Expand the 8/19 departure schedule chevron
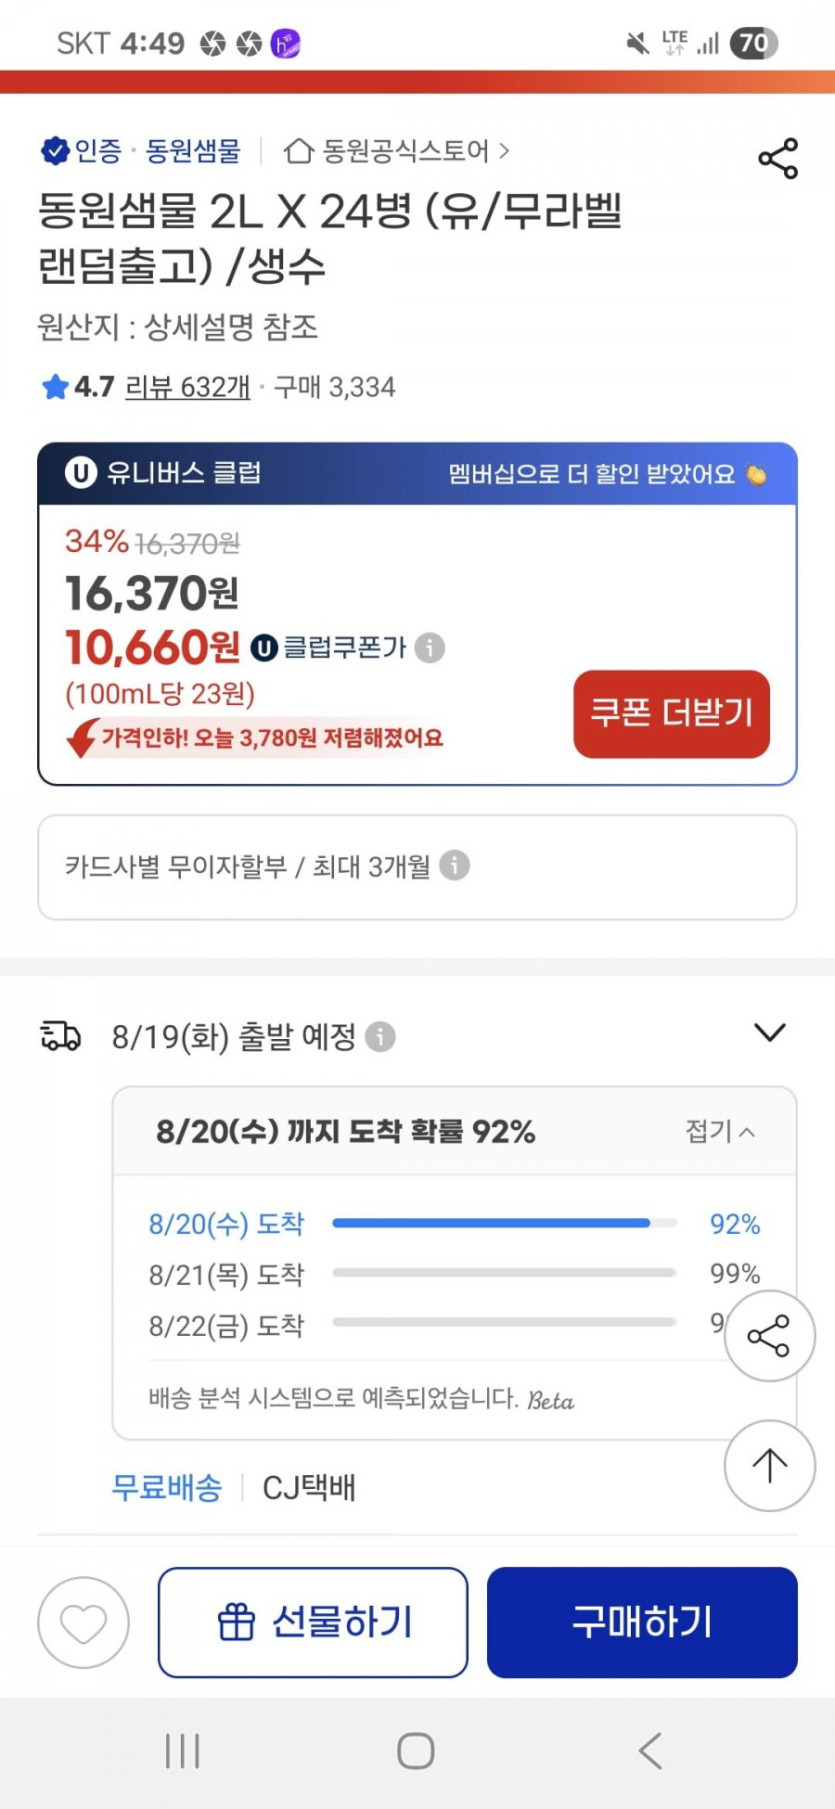The image size is (835, 1809). tap(769, 1032)
